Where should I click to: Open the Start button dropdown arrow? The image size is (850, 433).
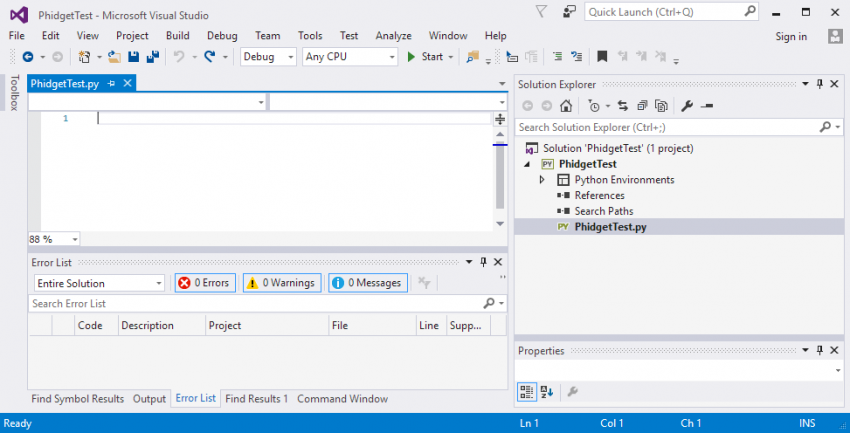tap(450, 57)
